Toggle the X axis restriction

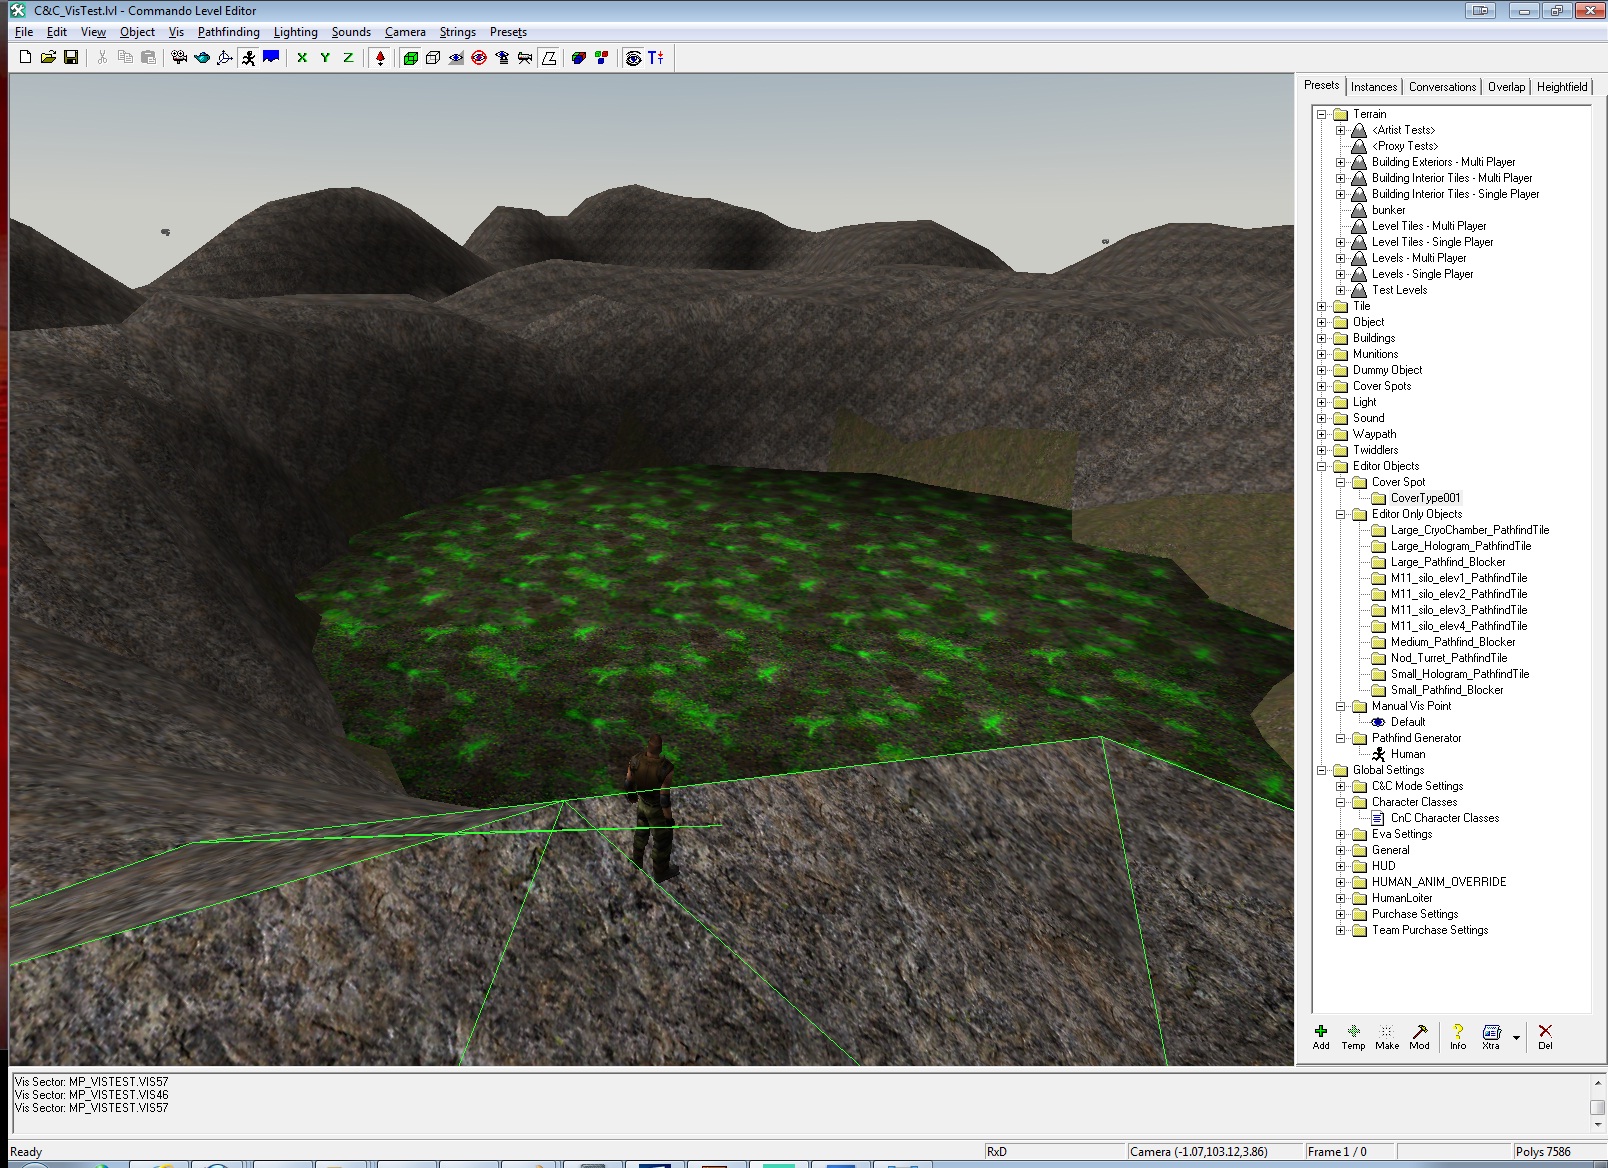coord(302,58)
